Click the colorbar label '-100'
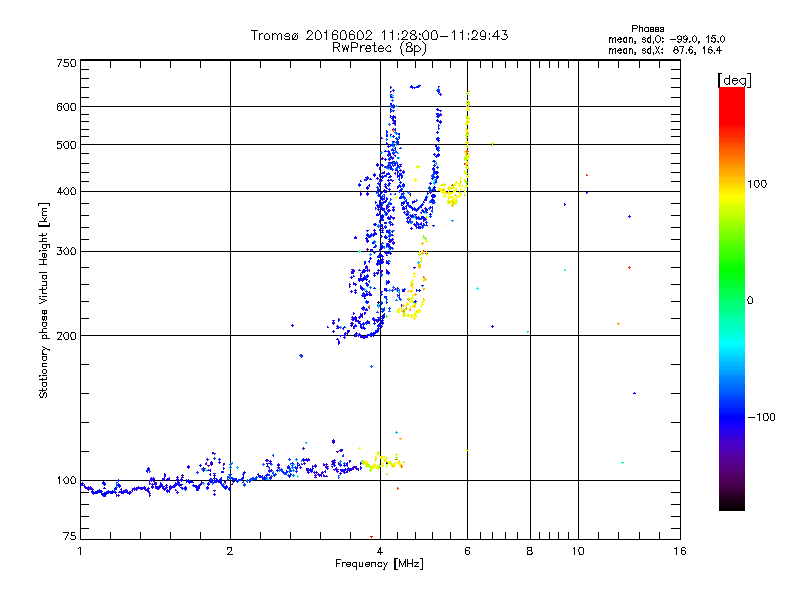This screenshot has height=600, width=800. point(762,417)
